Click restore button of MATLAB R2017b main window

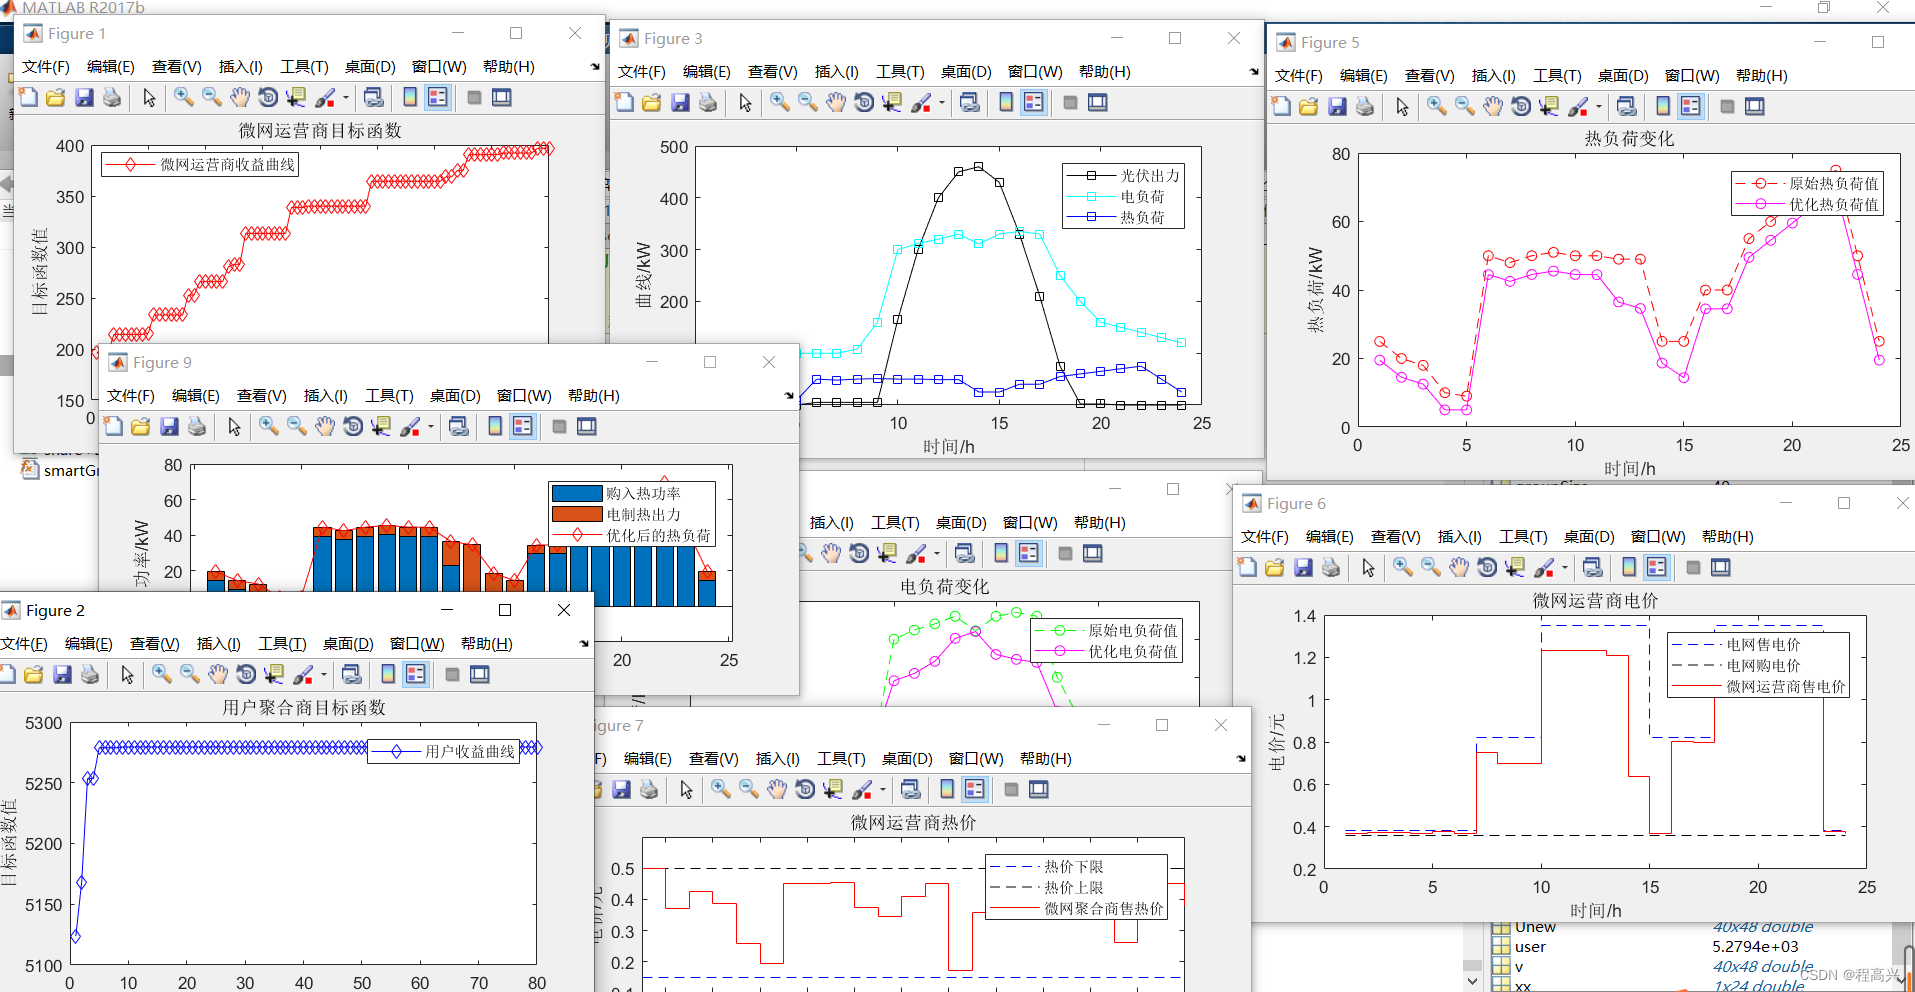pos(1824,7)
